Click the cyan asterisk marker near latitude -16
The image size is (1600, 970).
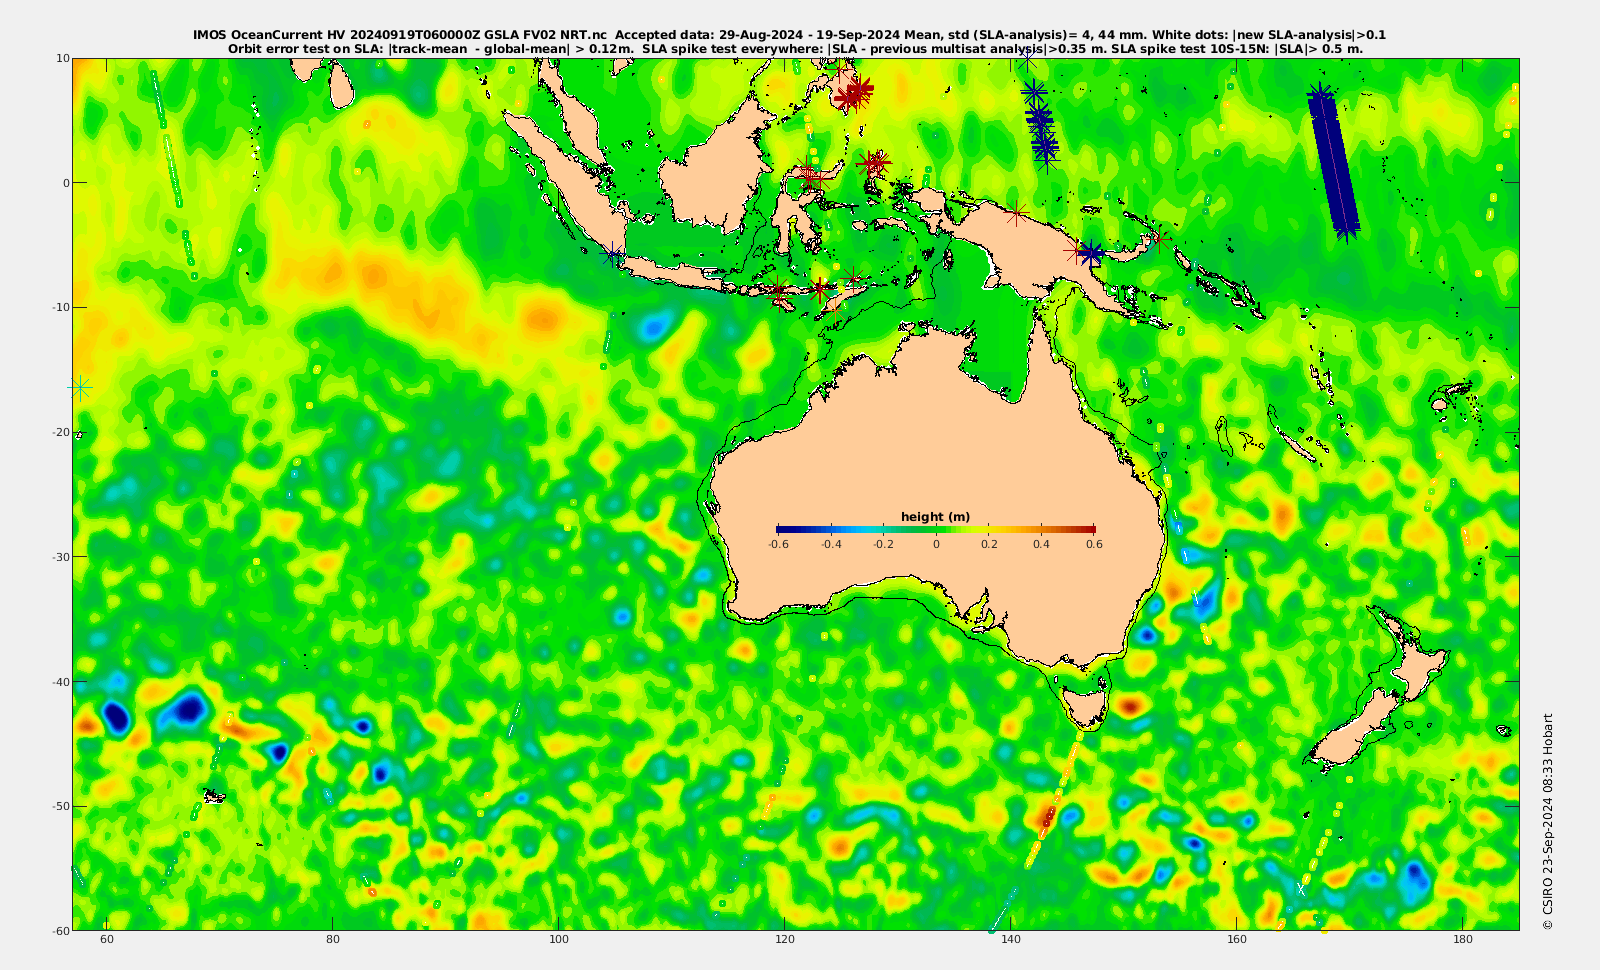point(80,387)
